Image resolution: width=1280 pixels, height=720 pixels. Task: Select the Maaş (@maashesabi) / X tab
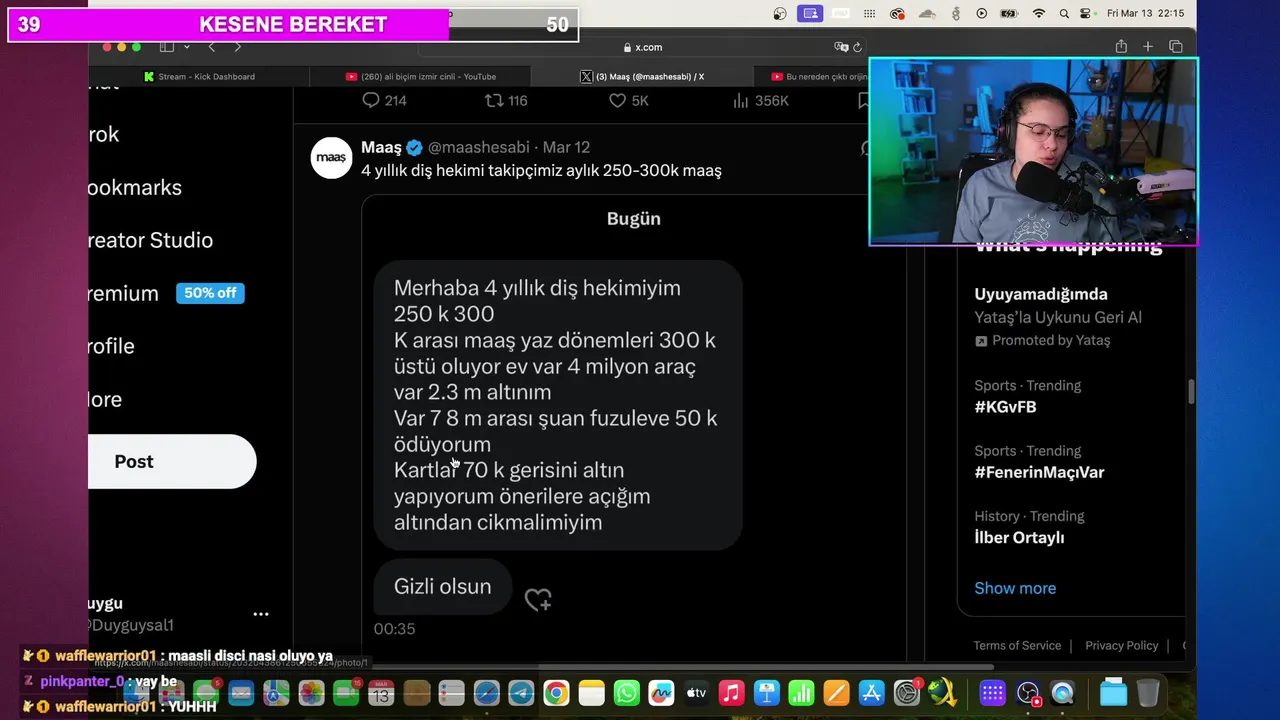click(x=642, y=76)
